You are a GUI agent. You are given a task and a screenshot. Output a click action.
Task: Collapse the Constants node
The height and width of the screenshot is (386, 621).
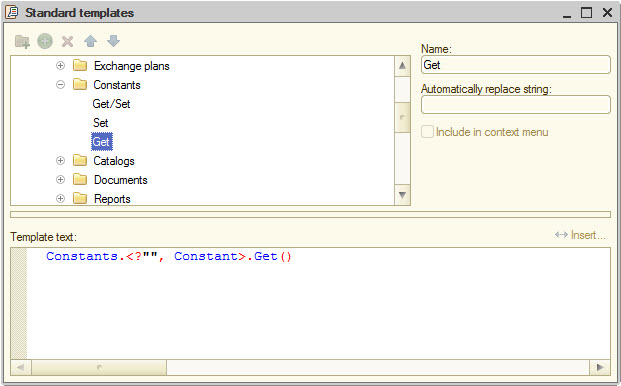[x=60, y=84]
